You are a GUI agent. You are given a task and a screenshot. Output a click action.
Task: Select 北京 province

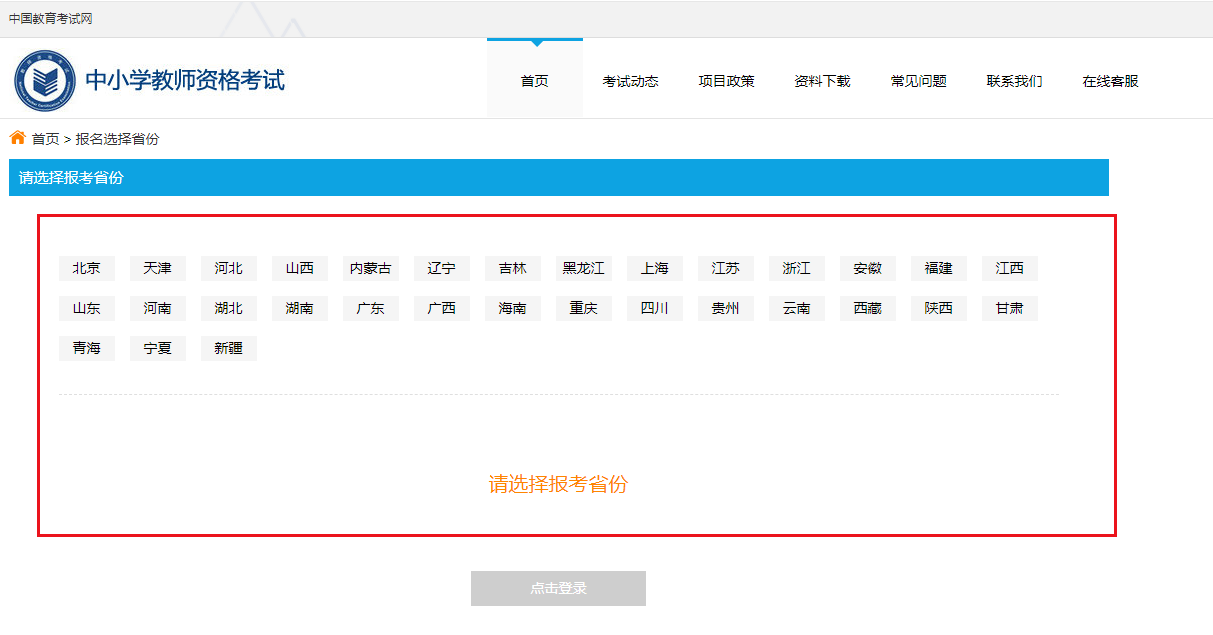click(87, 268)
